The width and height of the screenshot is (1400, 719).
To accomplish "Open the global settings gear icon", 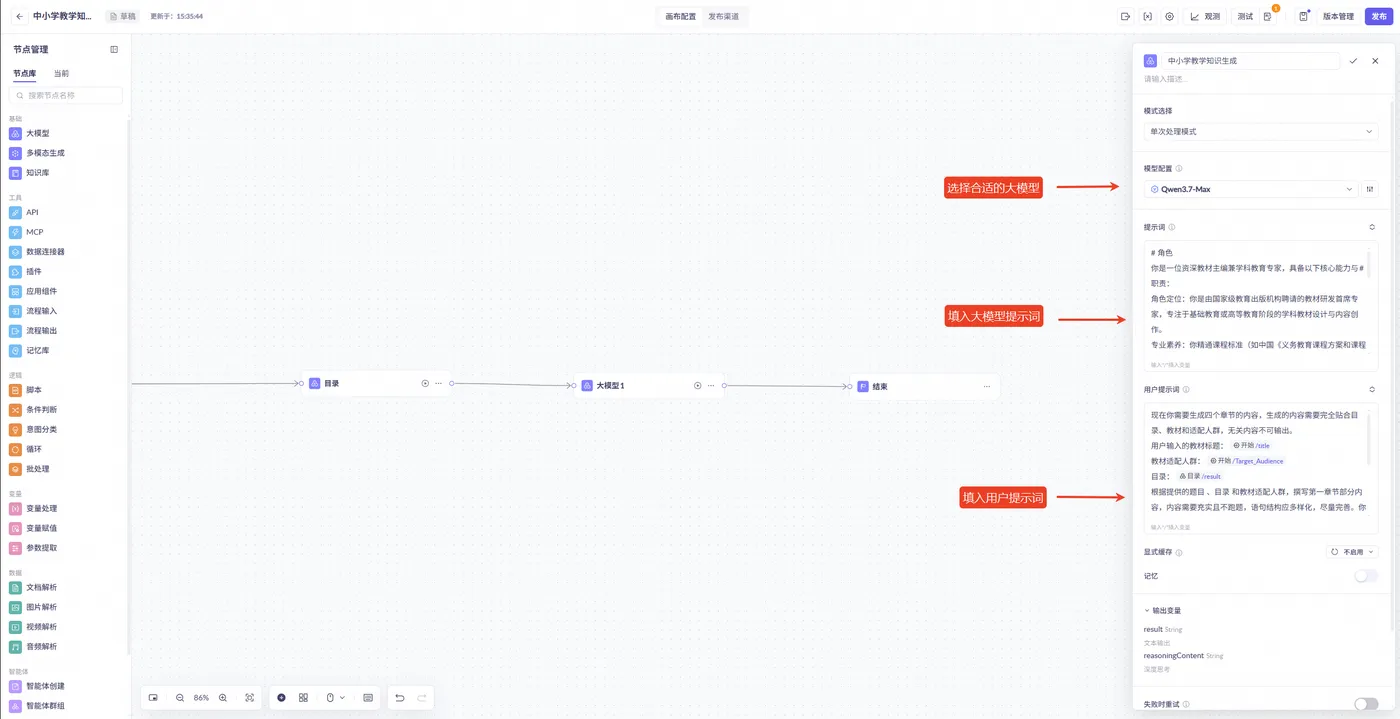I will coord(1169,16).
